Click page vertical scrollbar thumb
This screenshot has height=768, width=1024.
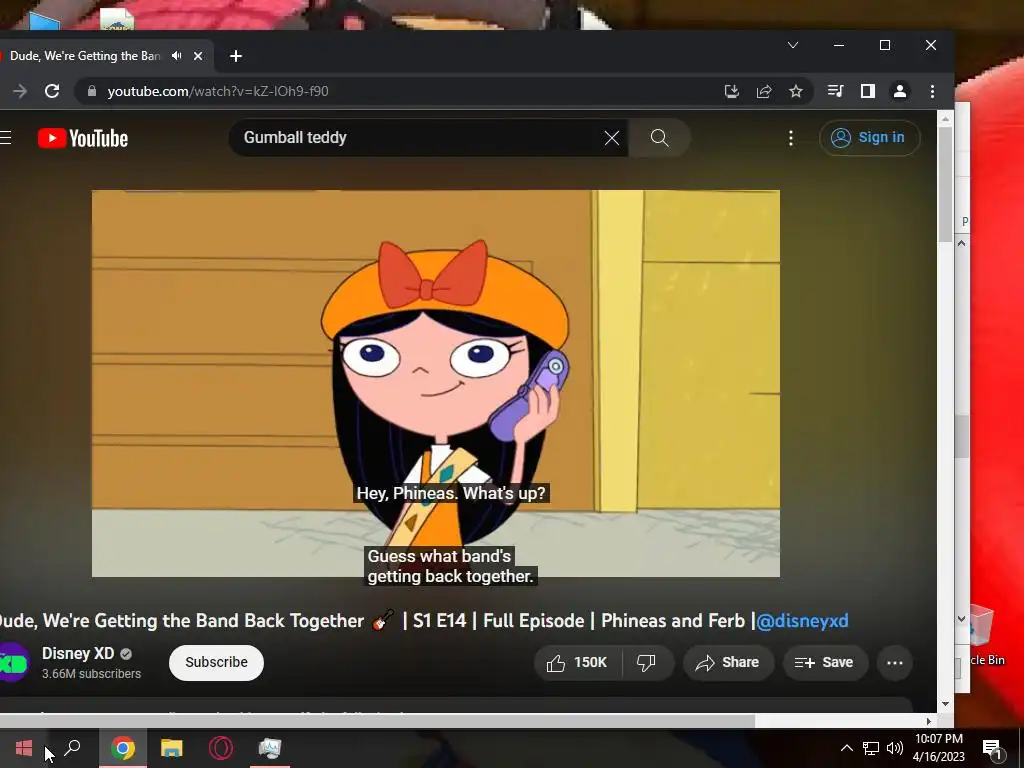coord(946,185)
